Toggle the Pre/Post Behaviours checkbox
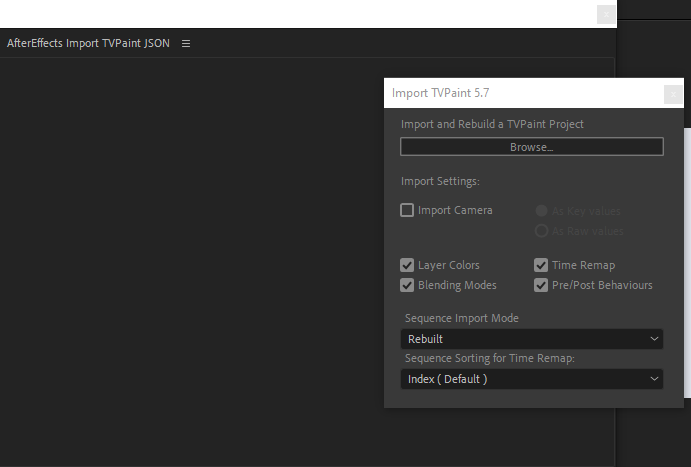Viewport: 691px width, 467px height. (x=541, y=285)
